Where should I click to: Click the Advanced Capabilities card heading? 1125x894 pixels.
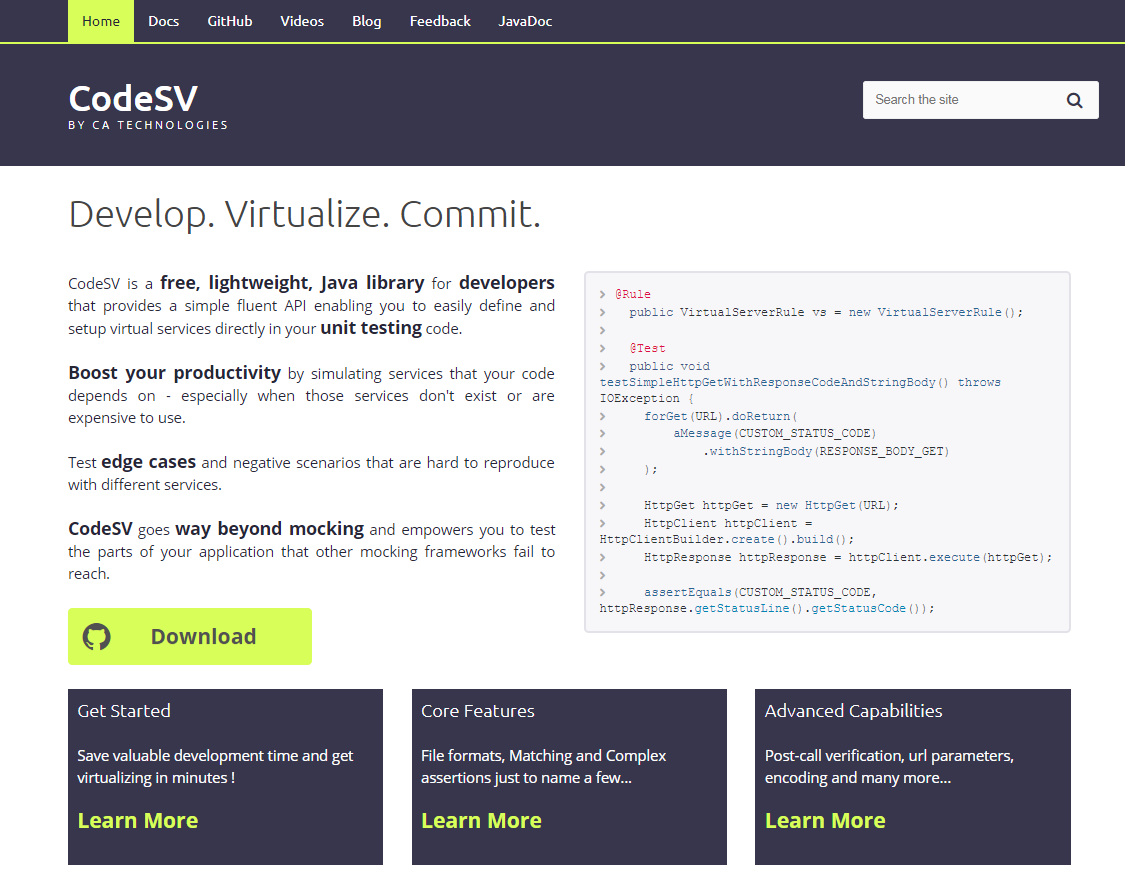point(854,711)
